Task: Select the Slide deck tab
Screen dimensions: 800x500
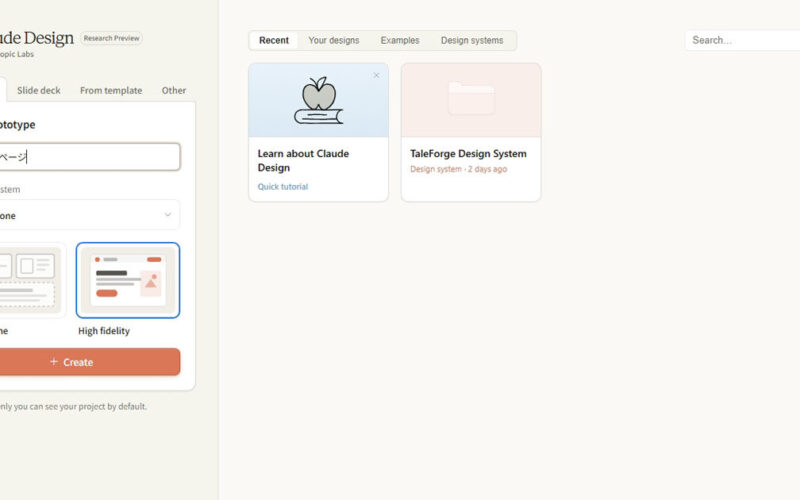Action: [x=39, y=90]
